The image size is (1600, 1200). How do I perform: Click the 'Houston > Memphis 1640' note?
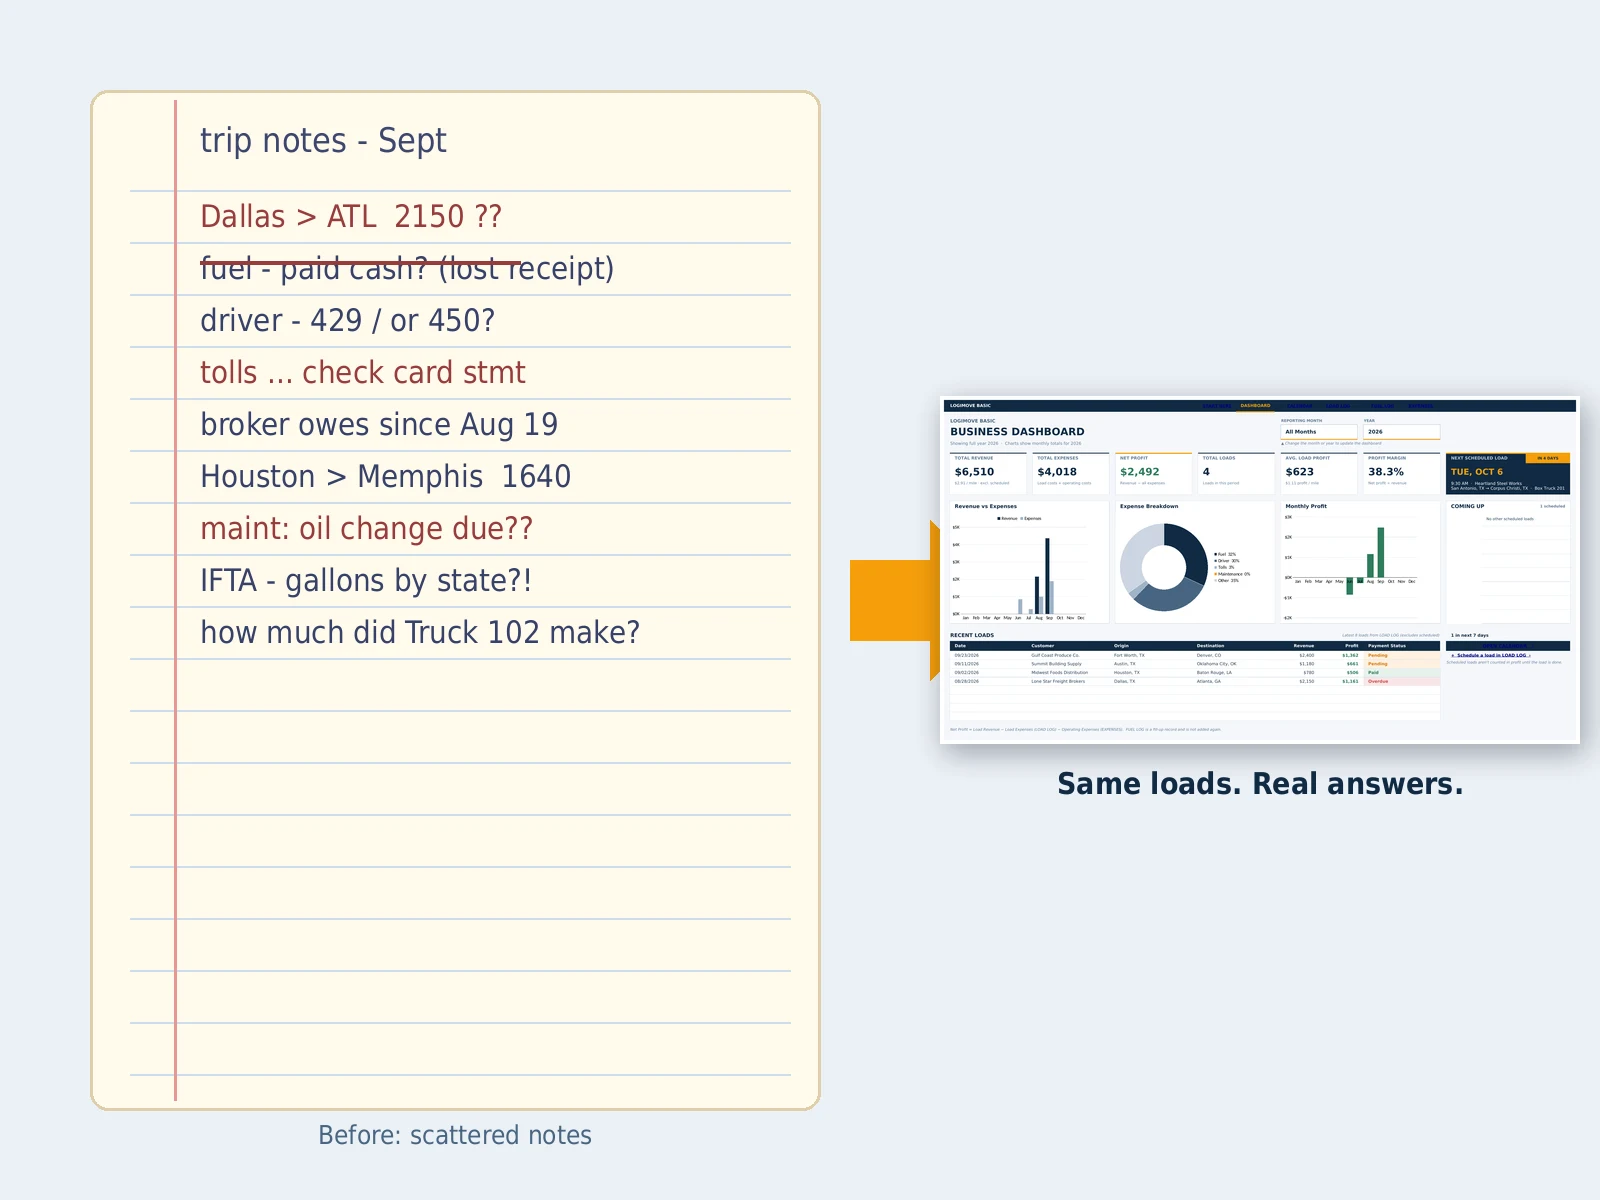pyautogui.click(x=385, y=477)
